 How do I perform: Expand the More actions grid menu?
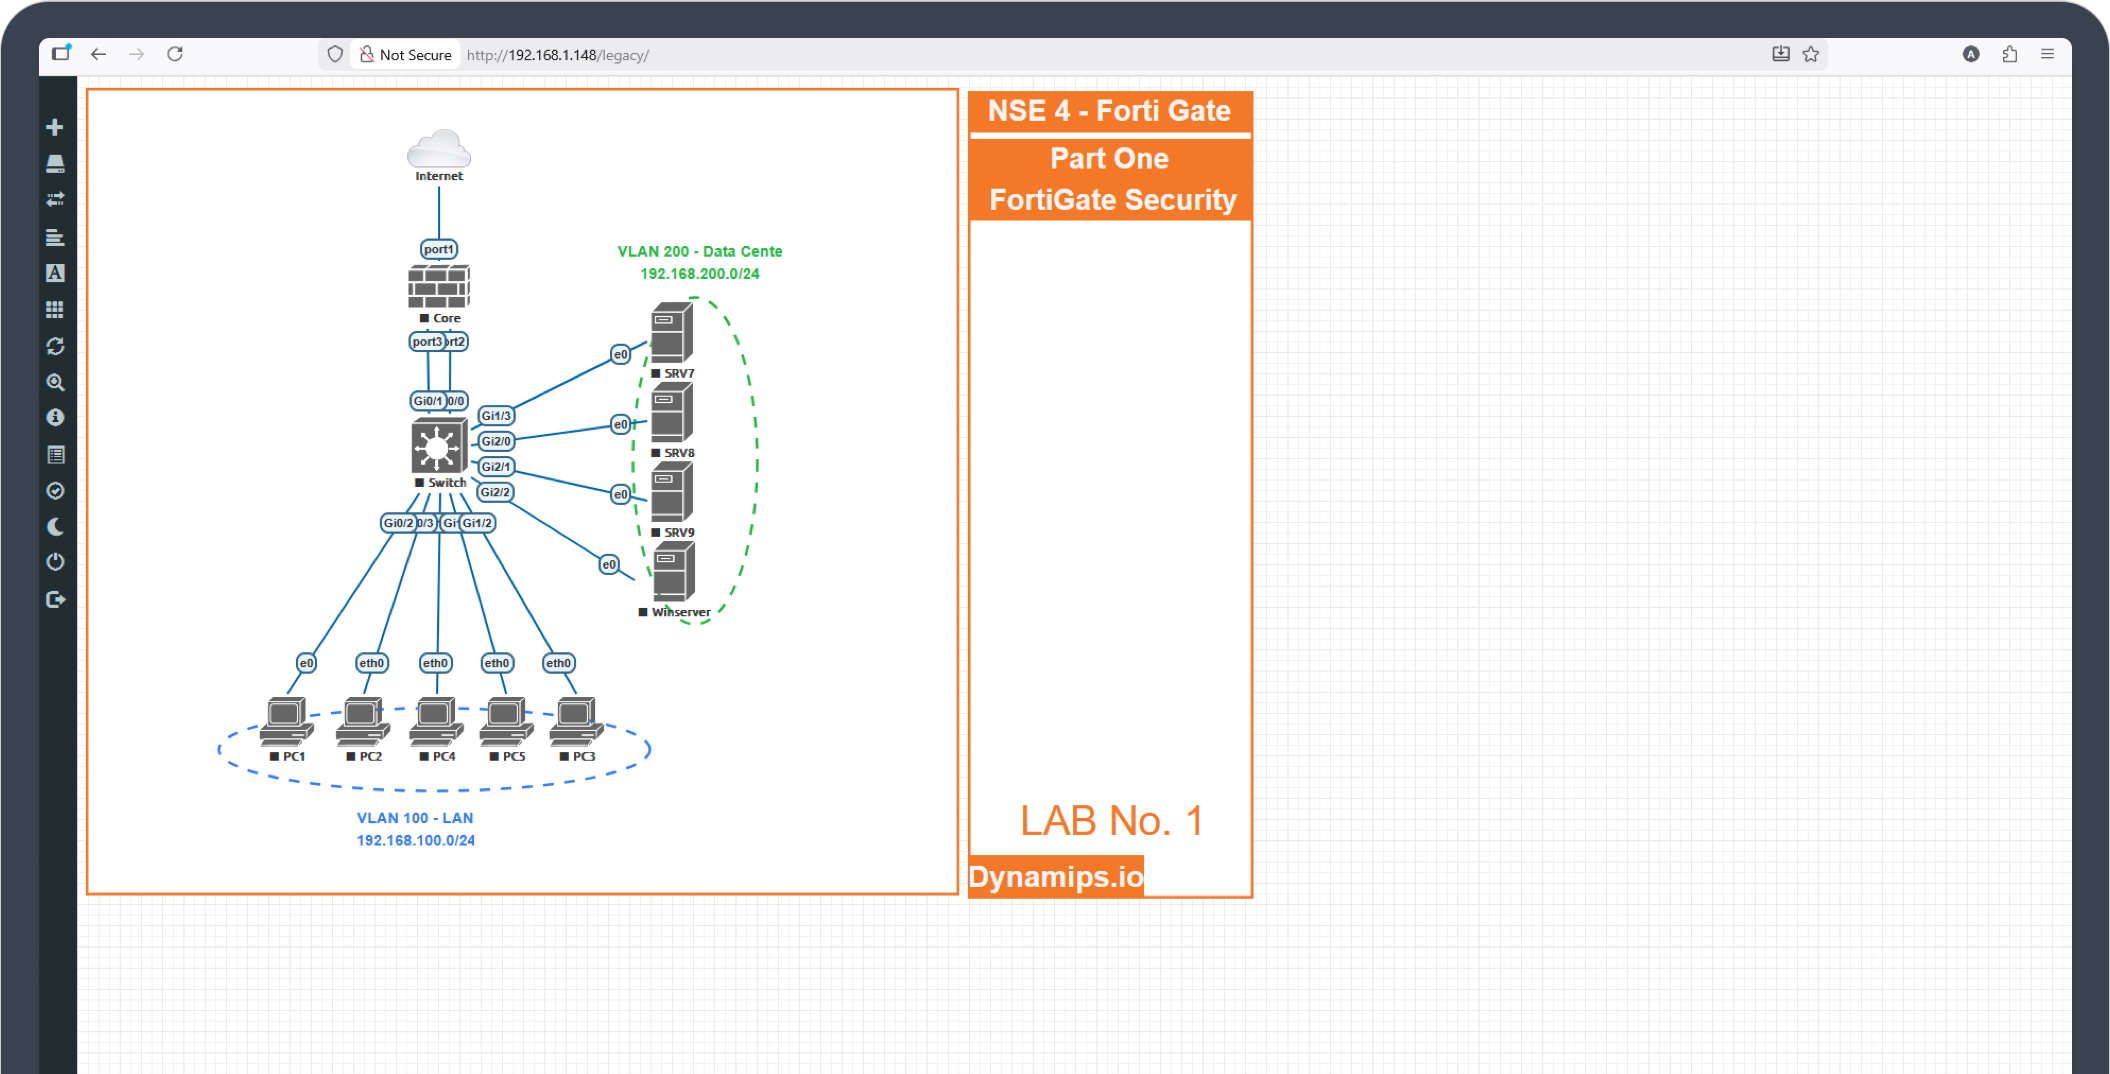click(x=55, y=309)
